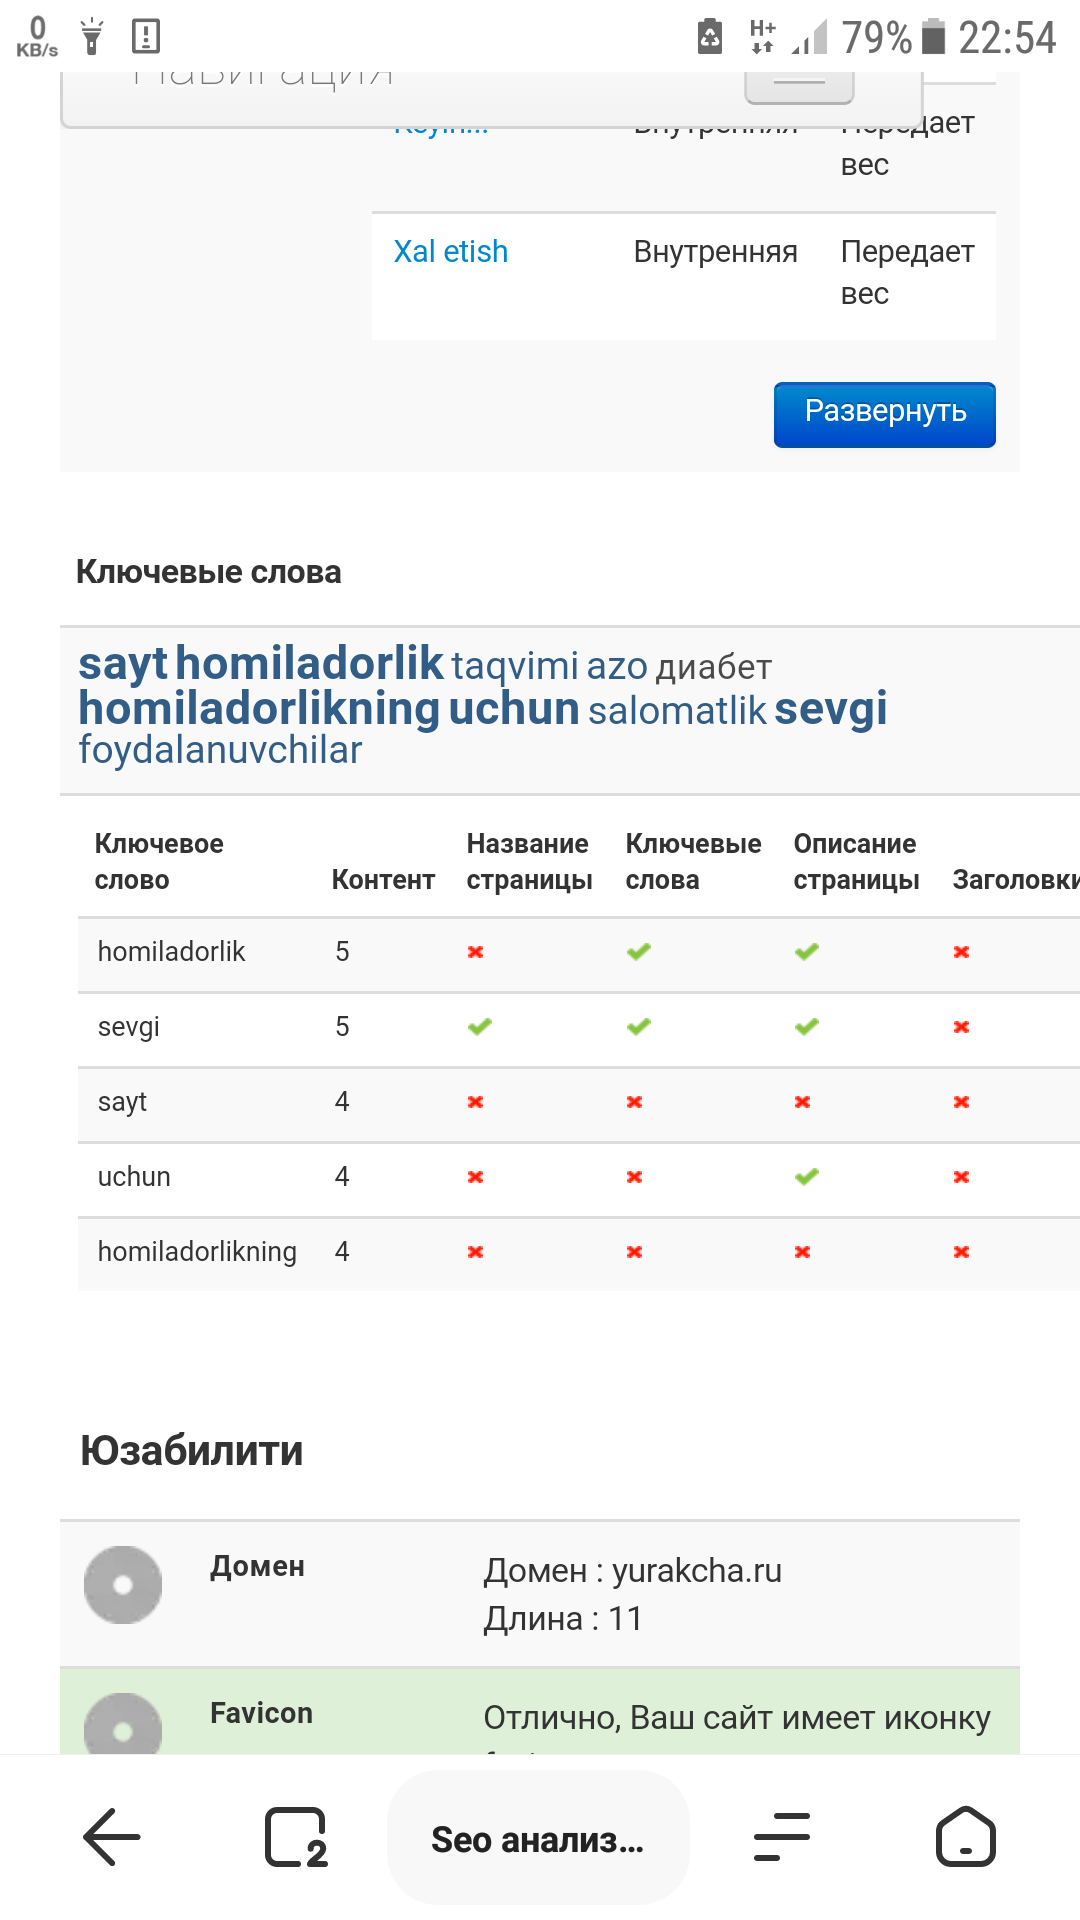The width and height of the screenshot is (1080, 1920).
Task: Click the Контент column header
Action: (x=383, y=880)
